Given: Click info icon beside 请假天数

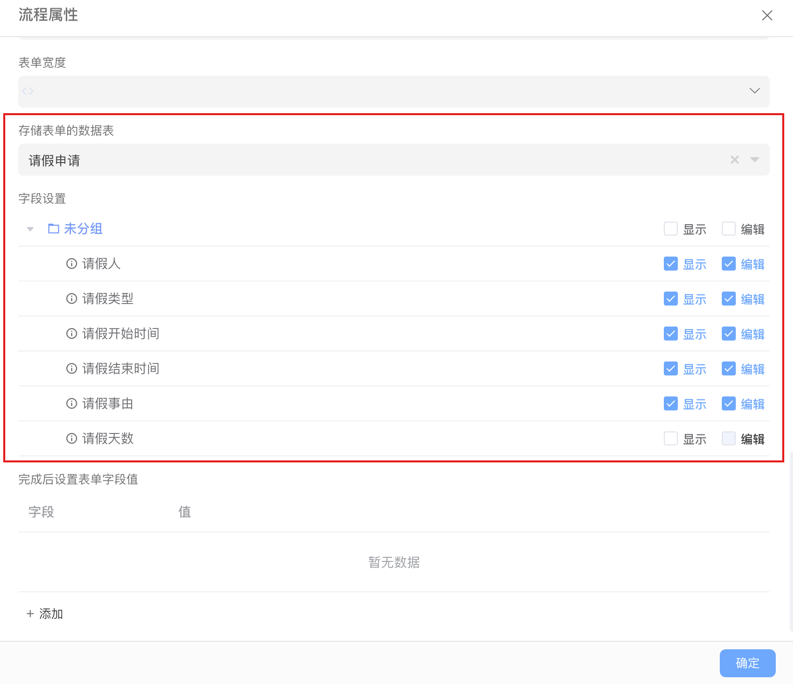Looking at the screenshot, I should (x=71, y=439).
